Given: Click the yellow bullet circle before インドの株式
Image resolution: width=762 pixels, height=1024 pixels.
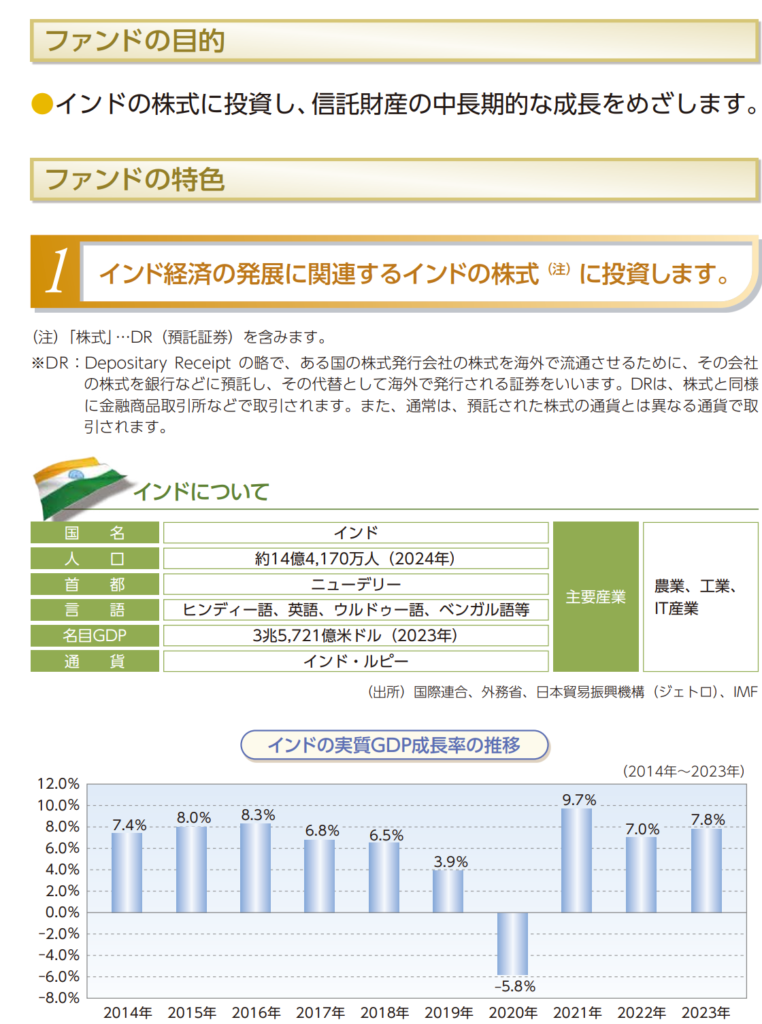Looking at the screenshot, I should [x=41, y=103].
